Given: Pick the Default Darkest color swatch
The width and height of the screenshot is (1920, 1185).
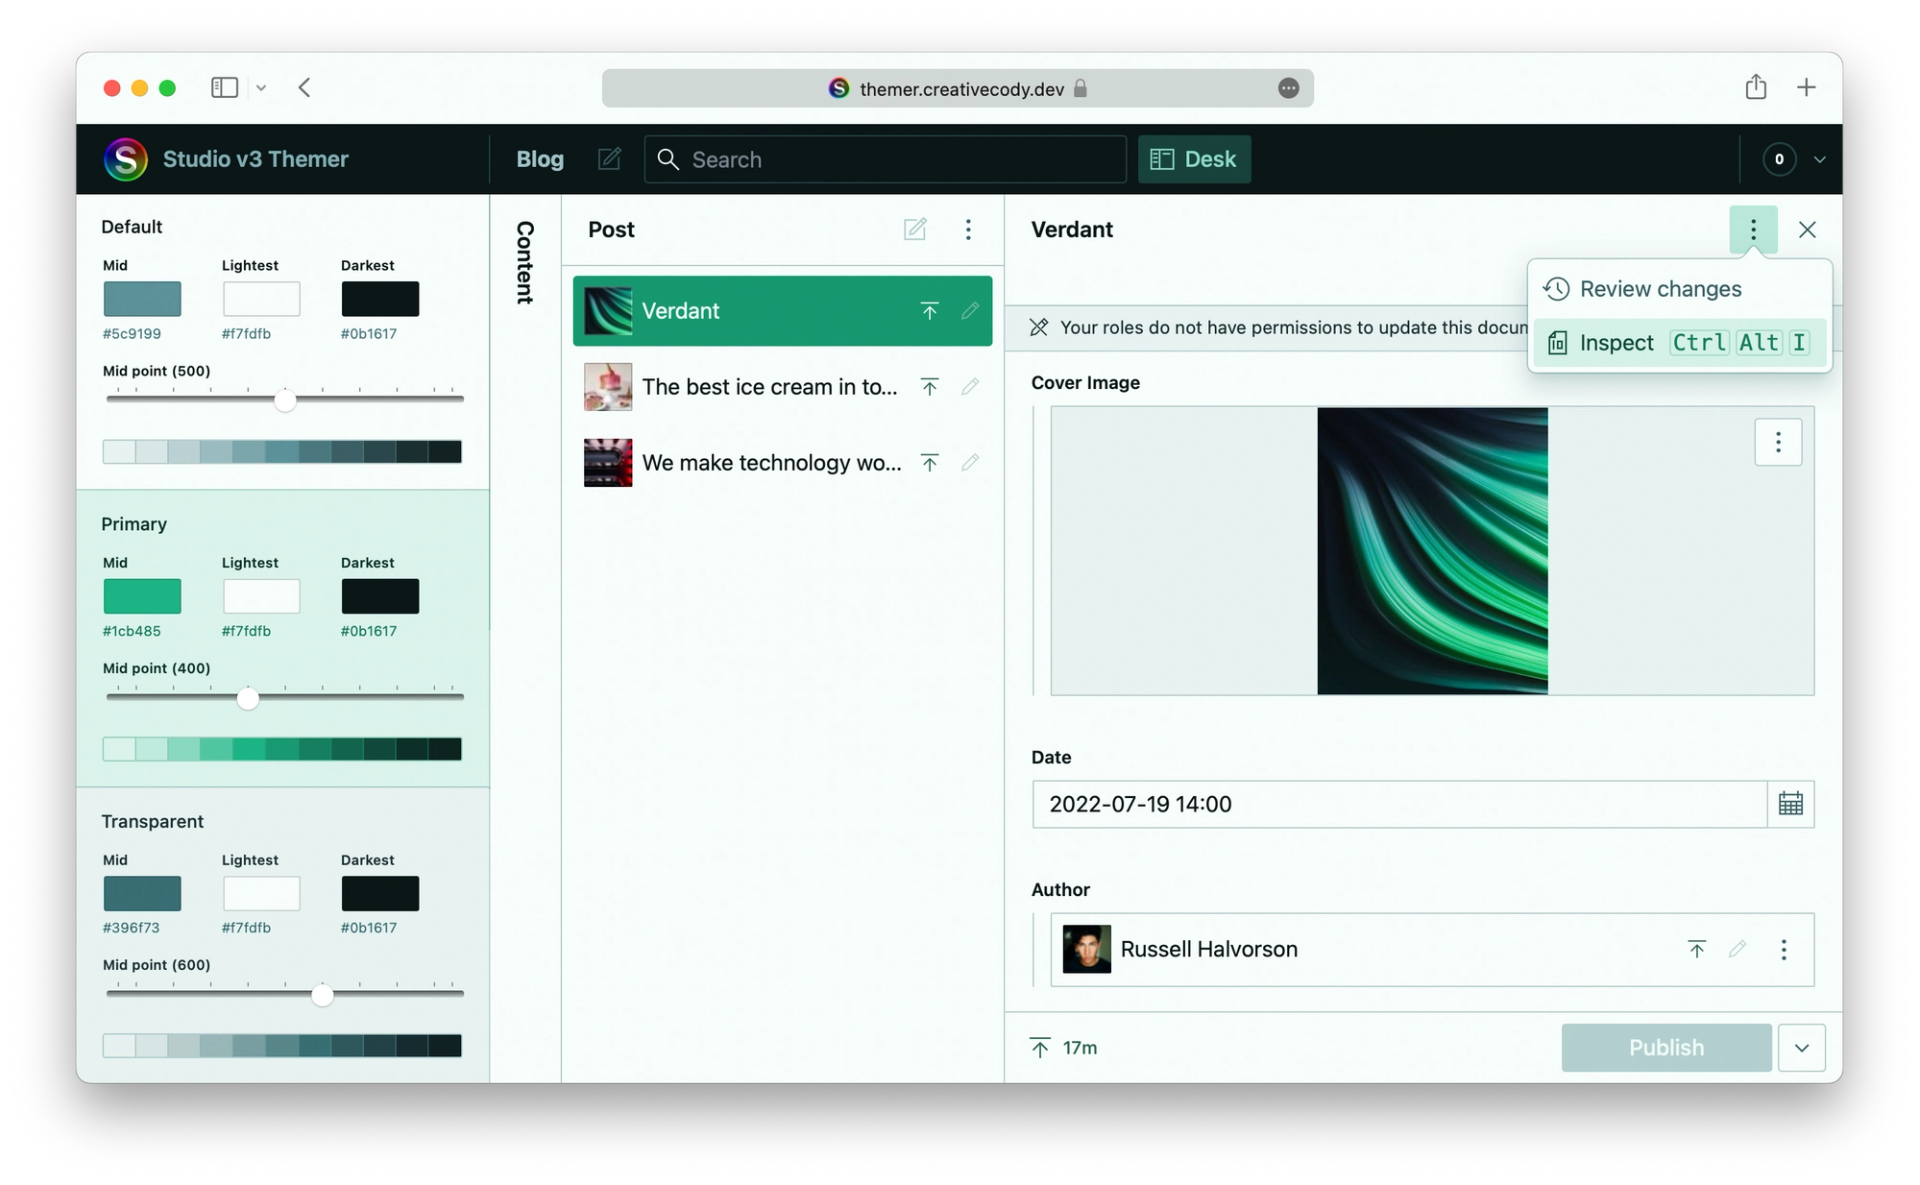Looking at the screenshot, I should coord(380,299).
